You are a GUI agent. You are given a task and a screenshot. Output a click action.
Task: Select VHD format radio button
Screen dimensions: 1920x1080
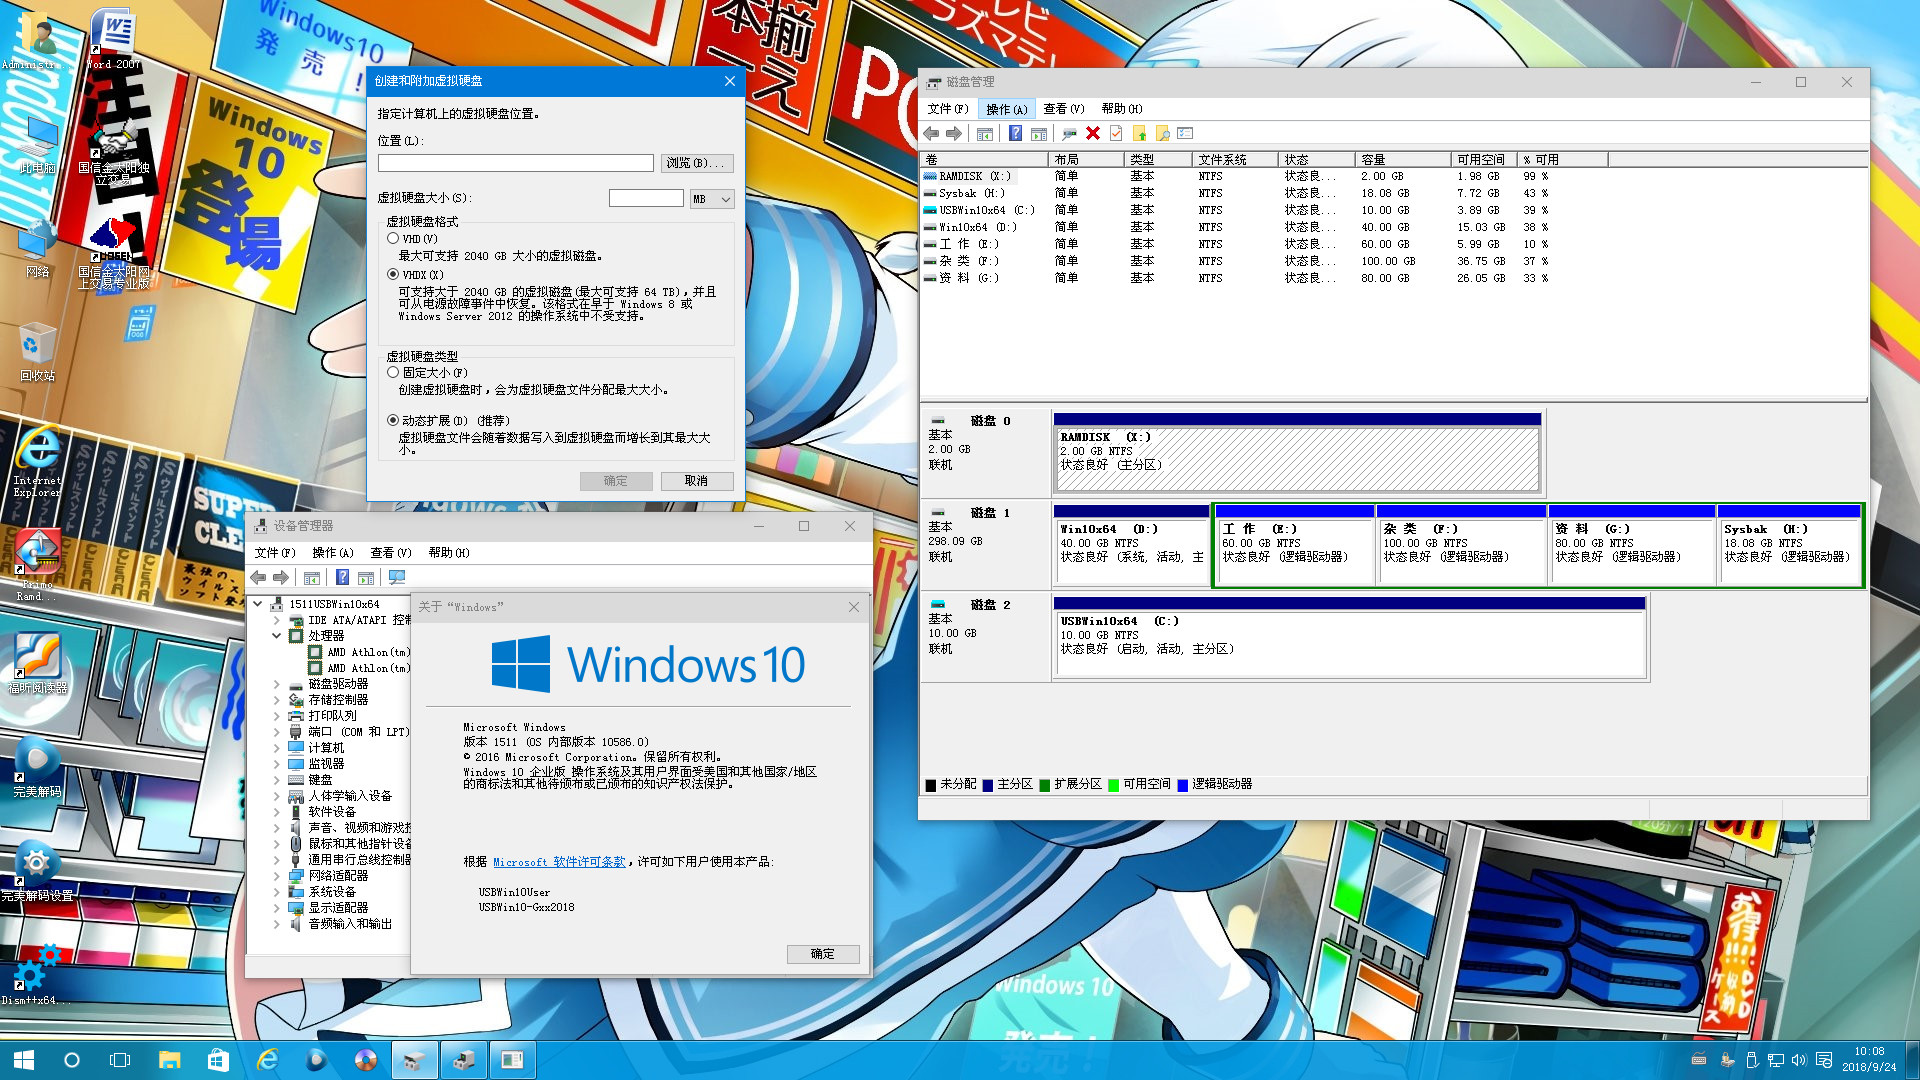393,239
